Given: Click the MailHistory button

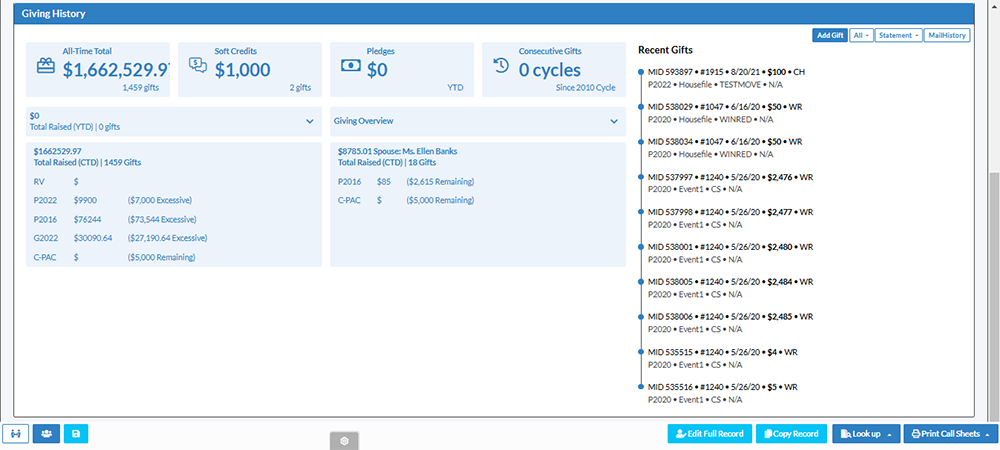Looking at the screenshot, I should (947, 36).
